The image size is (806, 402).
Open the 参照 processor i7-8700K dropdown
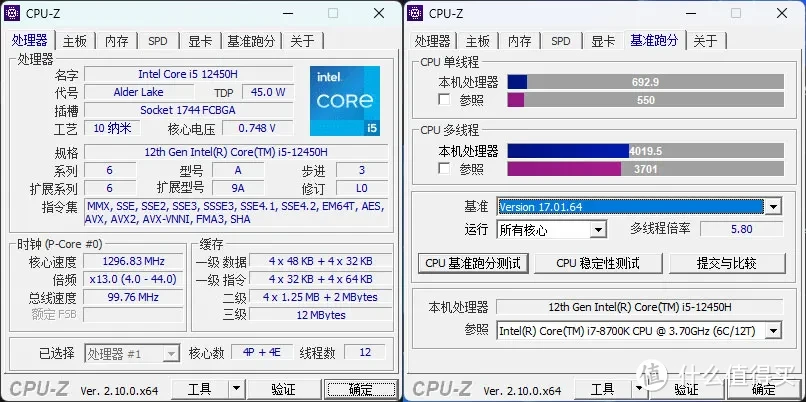pyautogui.click(x=773, y=331)
